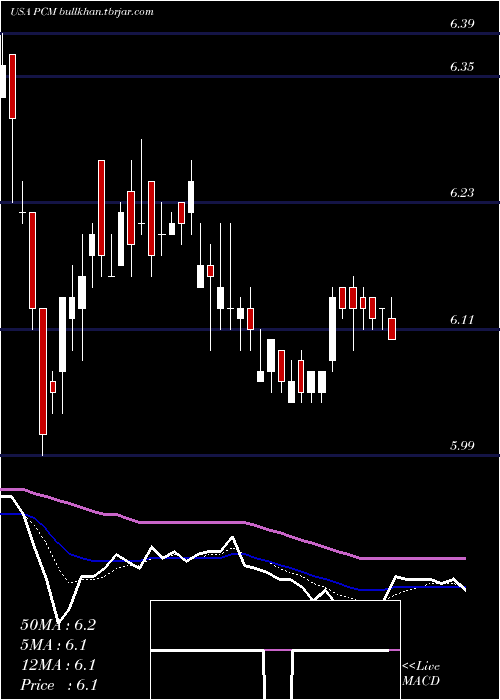Click the Price : 6.1 value
The width and height of the screenshot is (500, 700).
coord(59,685)
